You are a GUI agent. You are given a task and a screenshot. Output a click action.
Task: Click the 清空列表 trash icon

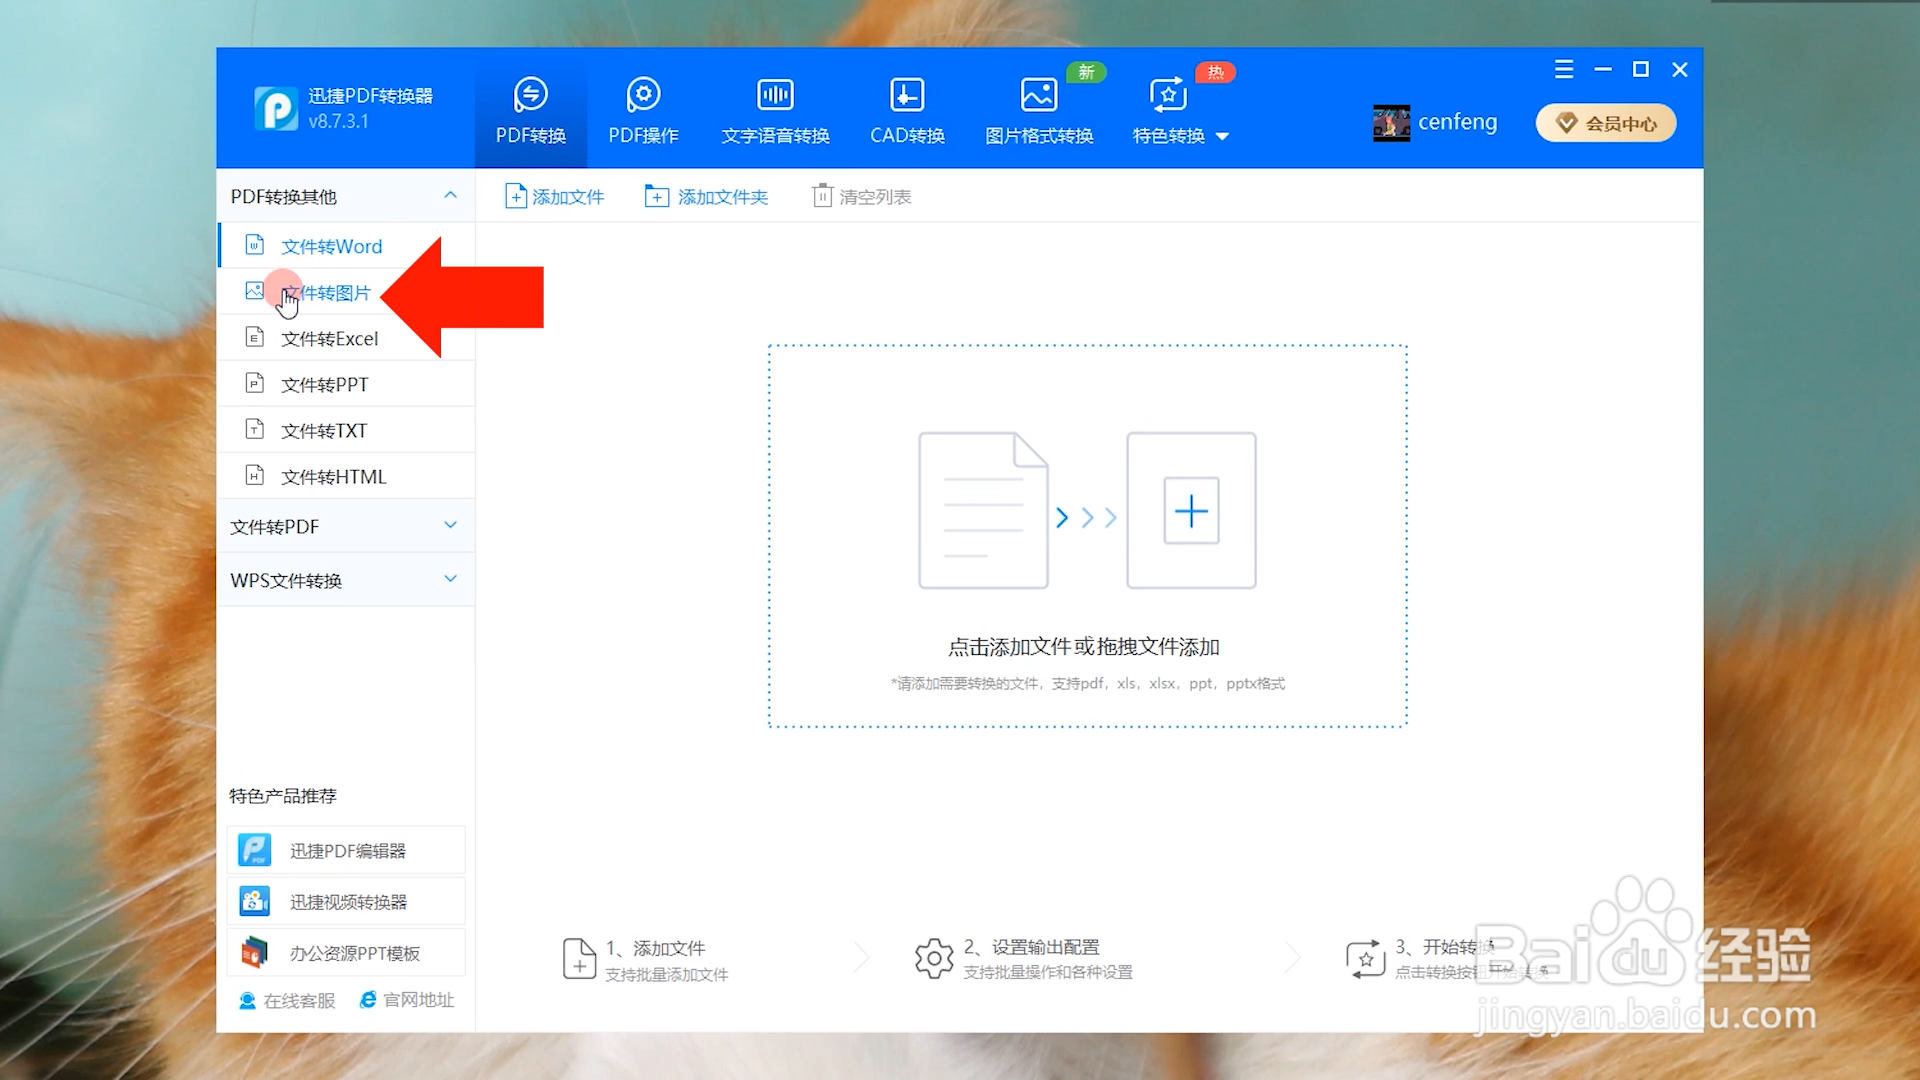pyautogui.click(x=822, y=196)
